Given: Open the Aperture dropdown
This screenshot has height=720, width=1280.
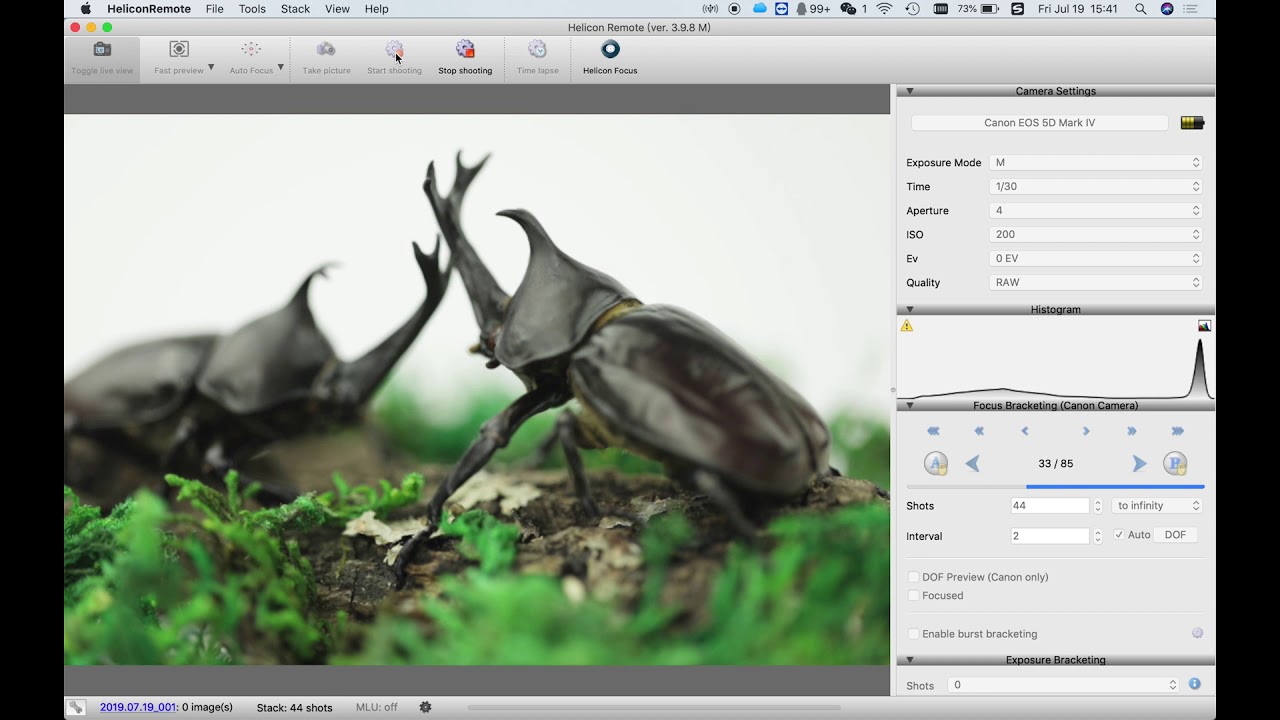Looking at the screenshot, I should 1096,210.
